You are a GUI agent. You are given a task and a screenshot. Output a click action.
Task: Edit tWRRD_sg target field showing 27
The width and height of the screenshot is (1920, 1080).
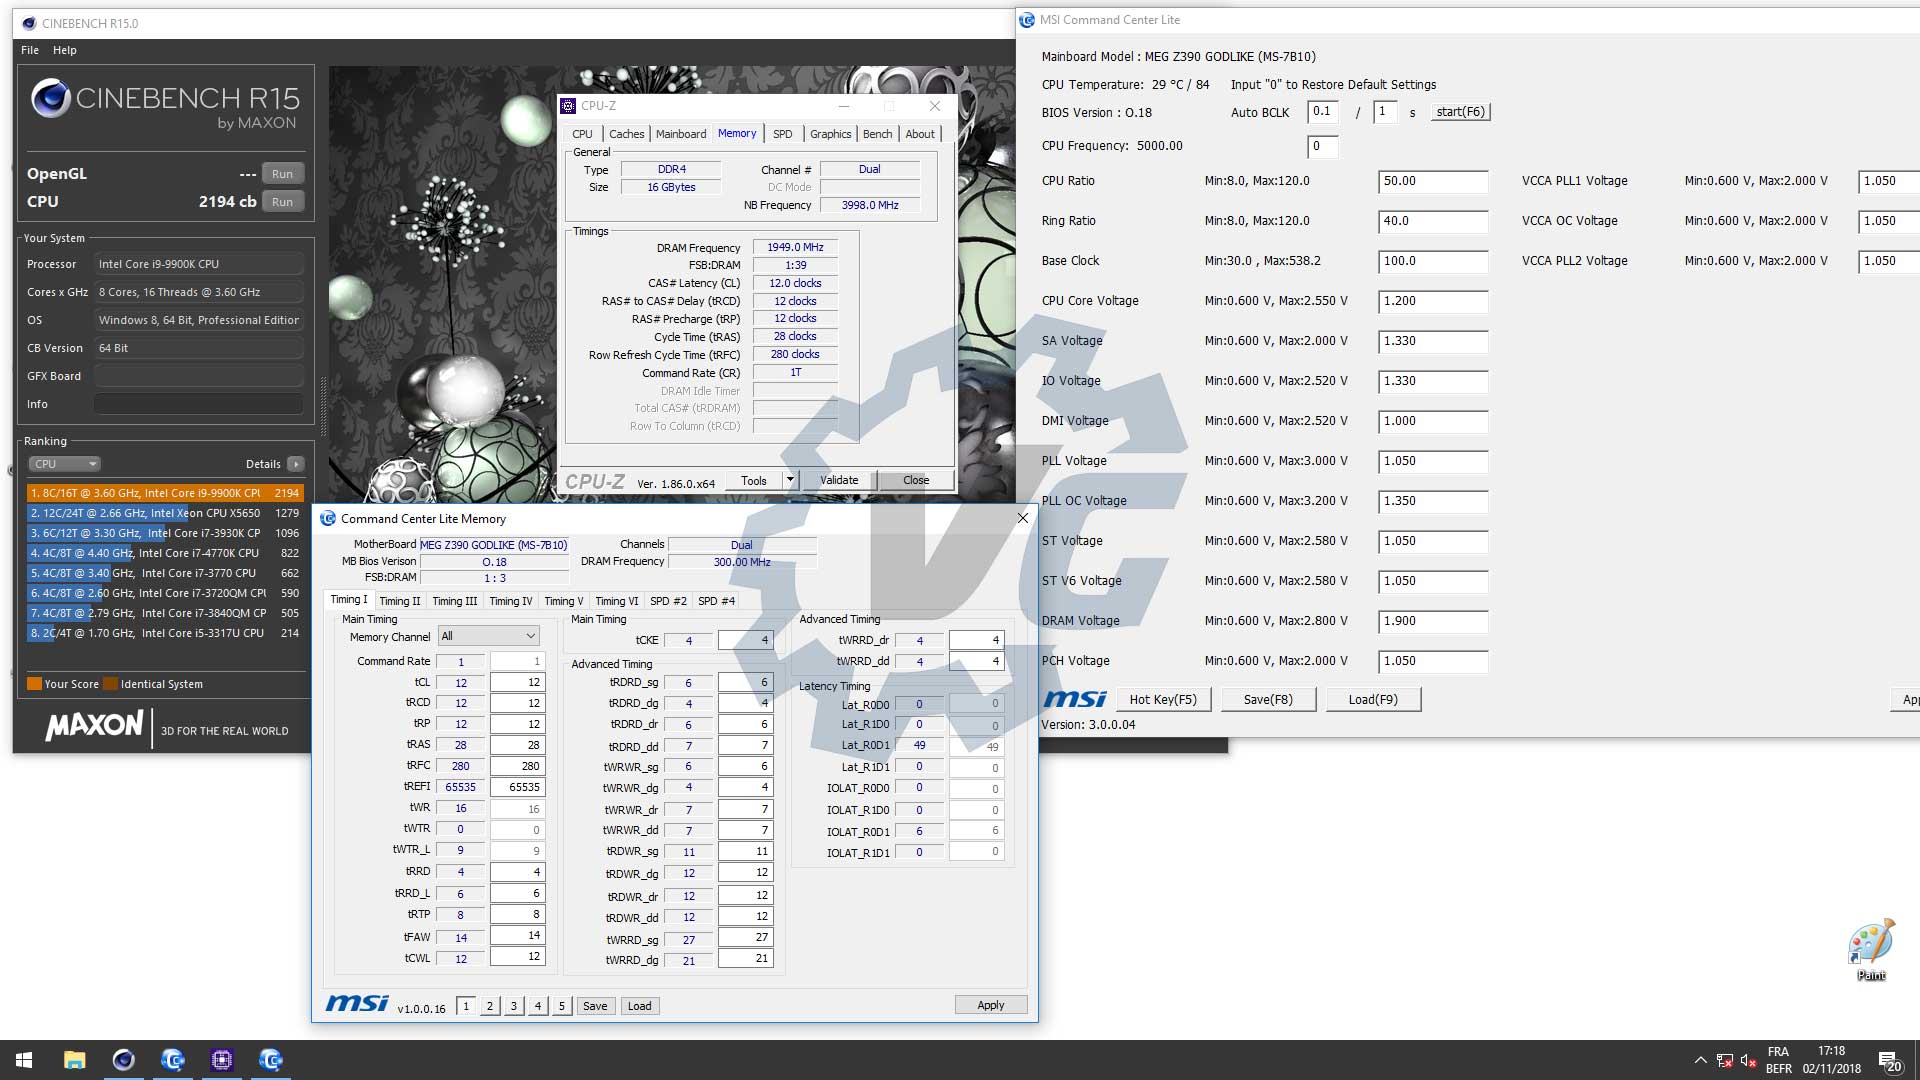[x=745, y=938]
